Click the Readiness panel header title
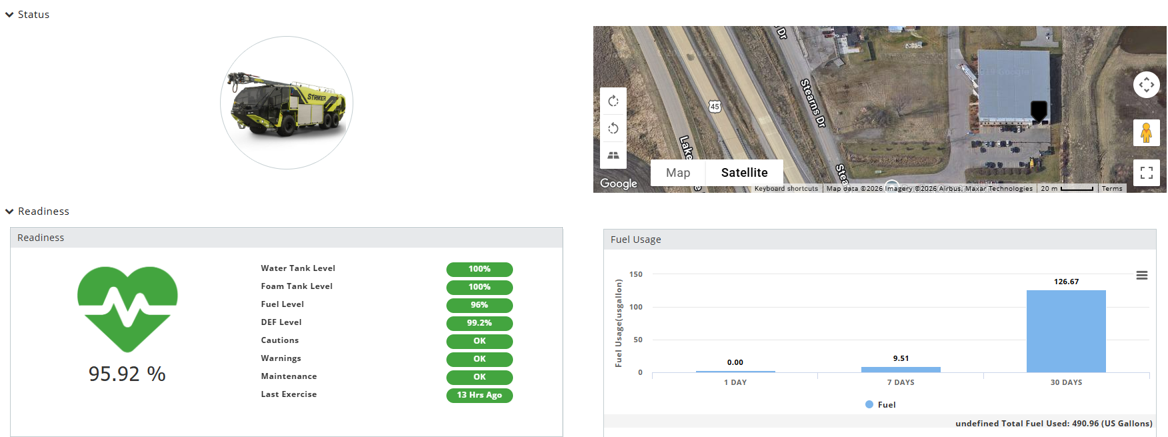 click(x=40, y=237)
